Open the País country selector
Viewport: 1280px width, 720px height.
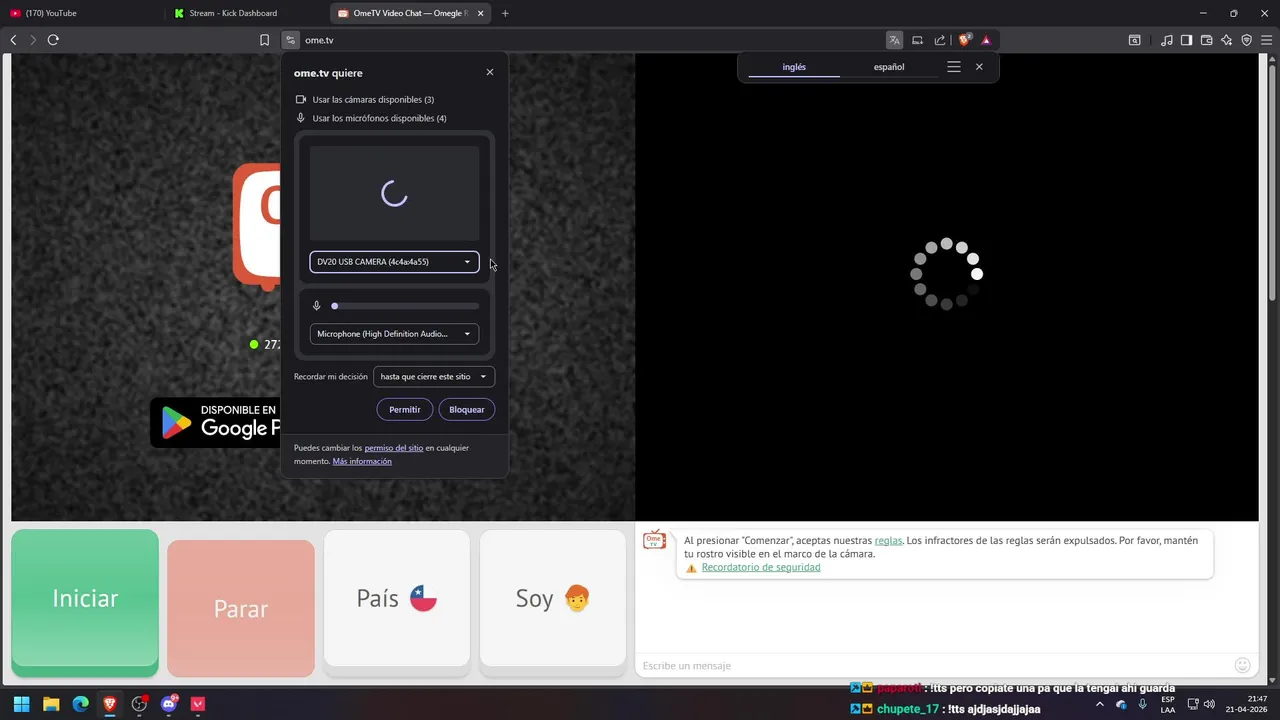tap(397, 598)
